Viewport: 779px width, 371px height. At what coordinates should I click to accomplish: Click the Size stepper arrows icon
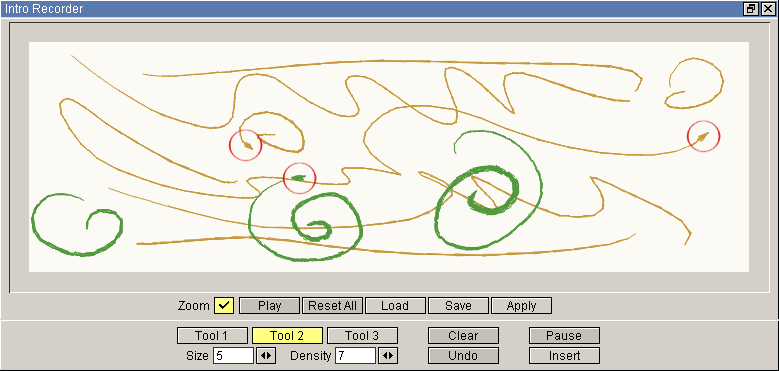(267, 356)
